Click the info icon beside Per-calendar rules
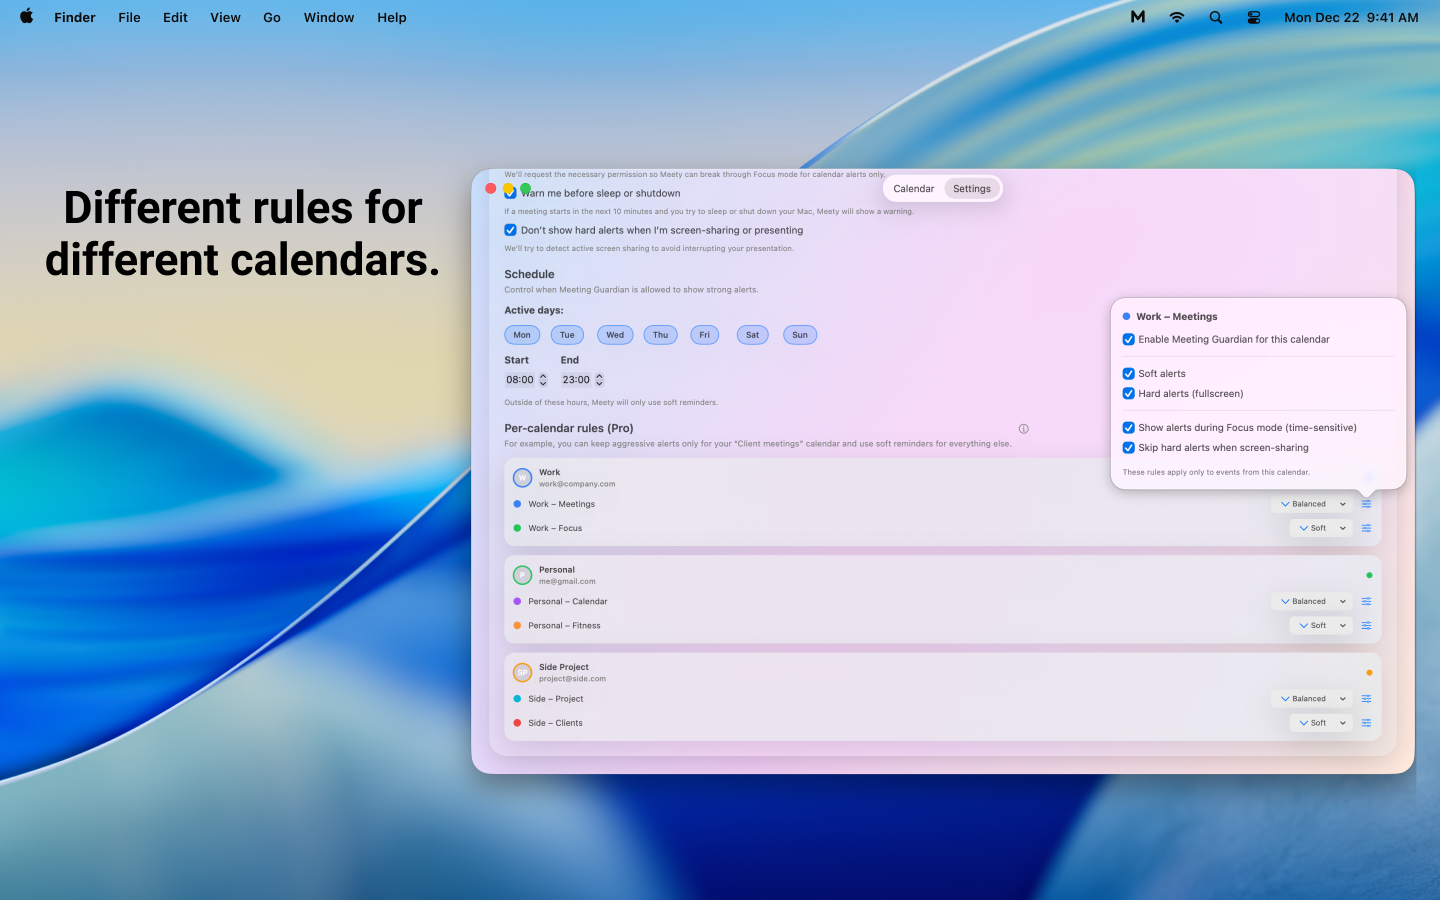Viewport: 1440px width, 900px height. tap(1023, 428)
